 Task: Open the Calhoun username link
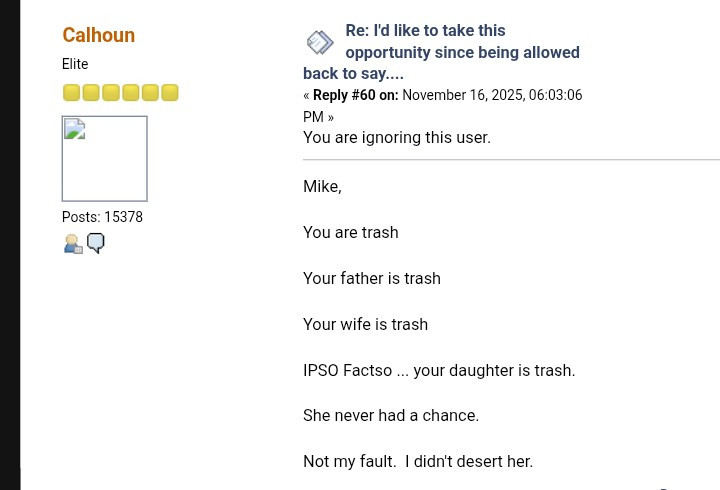pos(98,35)
